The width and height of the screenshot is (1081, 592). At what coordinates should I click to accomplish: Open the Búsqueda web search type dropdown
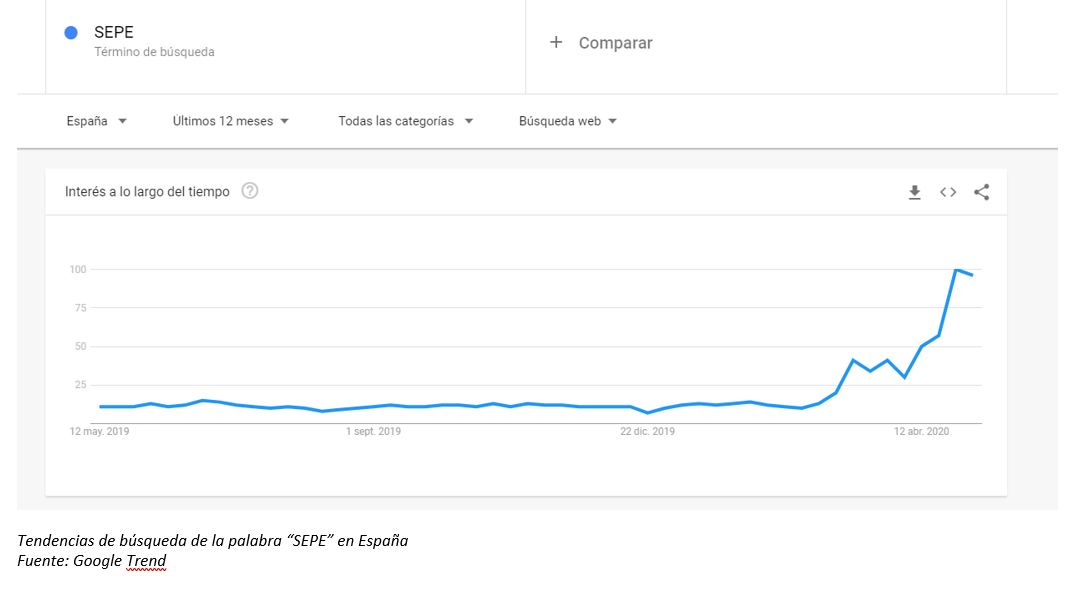pyautogui.click(x=567, y=121)
